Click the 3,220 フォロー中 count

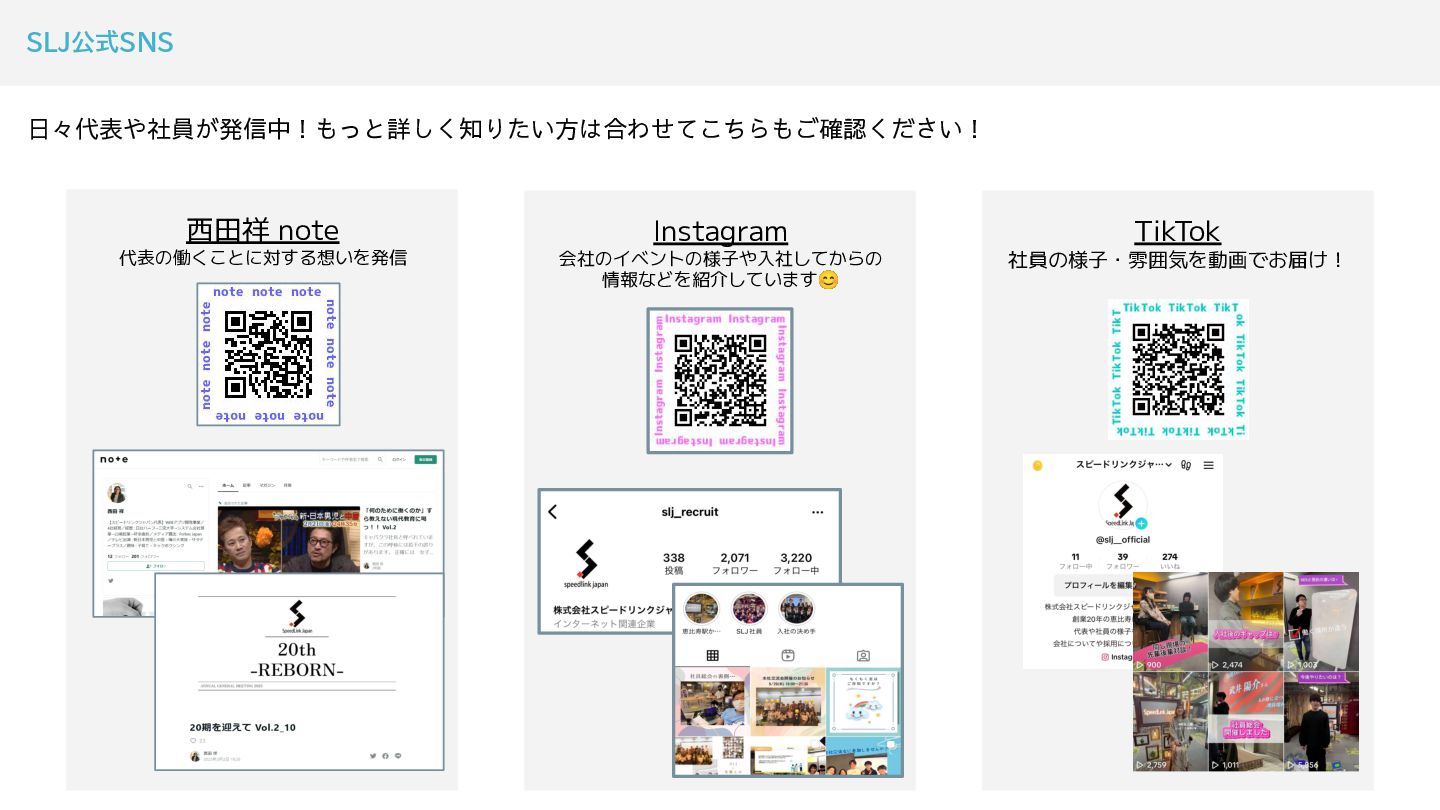[796, 564]
